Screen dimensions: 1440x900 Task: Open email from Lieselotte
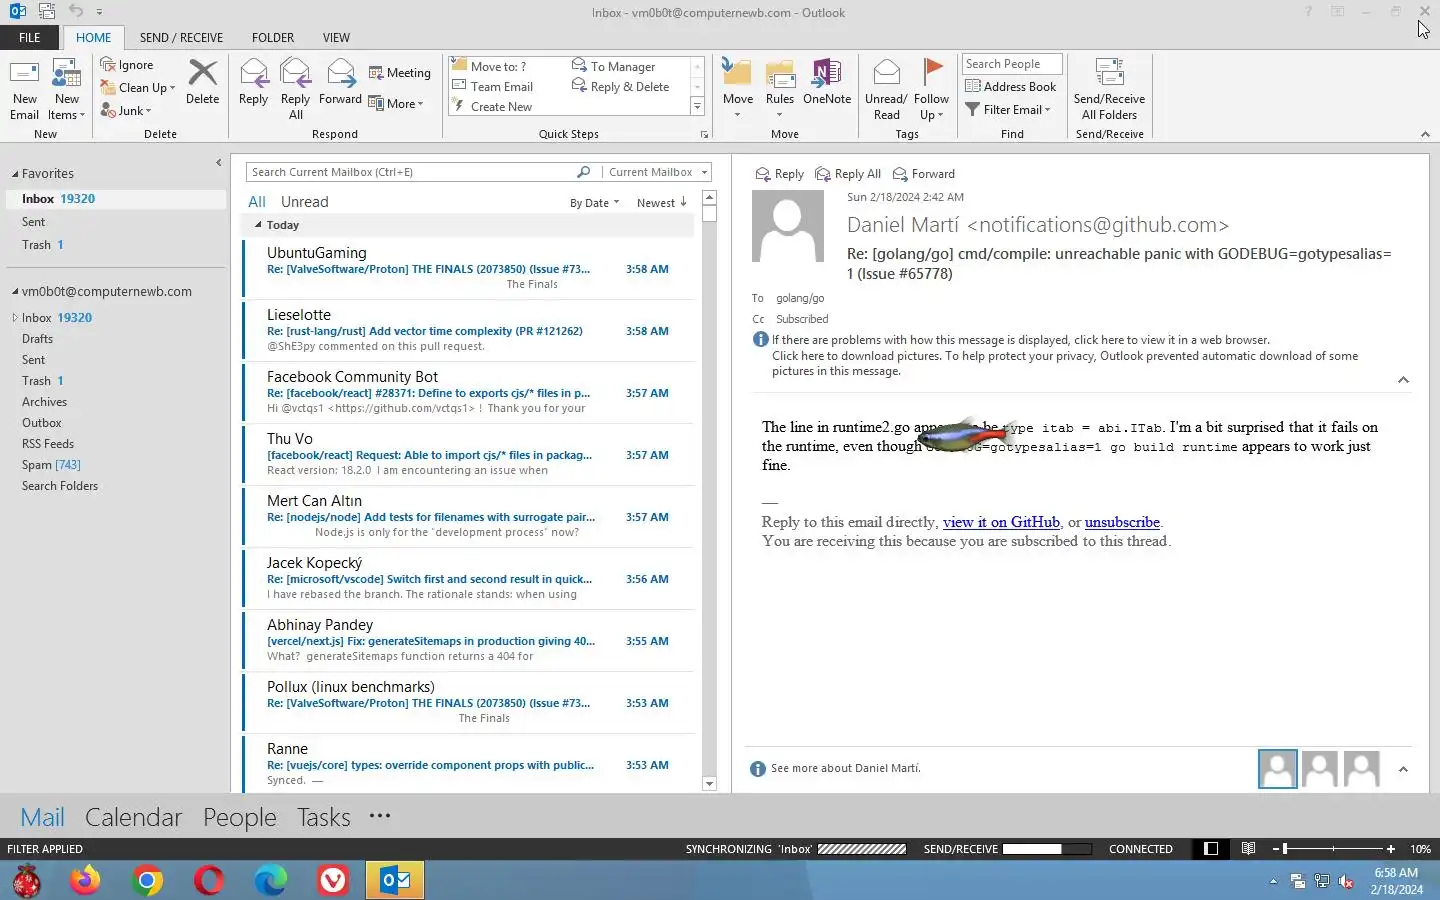click(469, 330)
